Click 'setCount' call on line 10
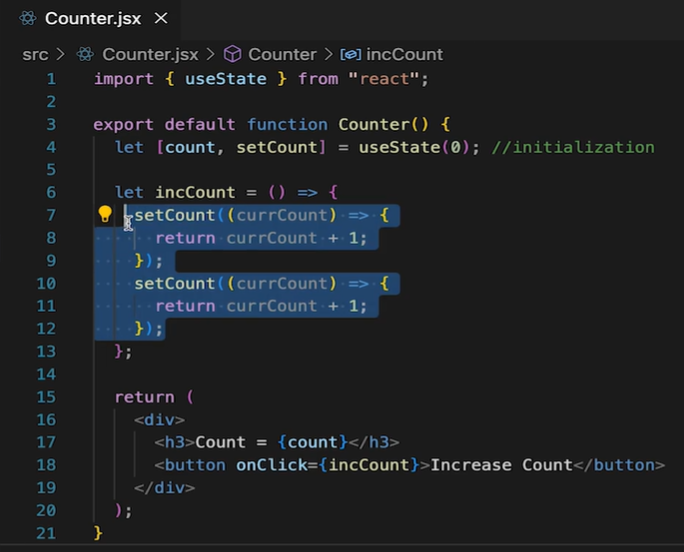 click(174, 284)
